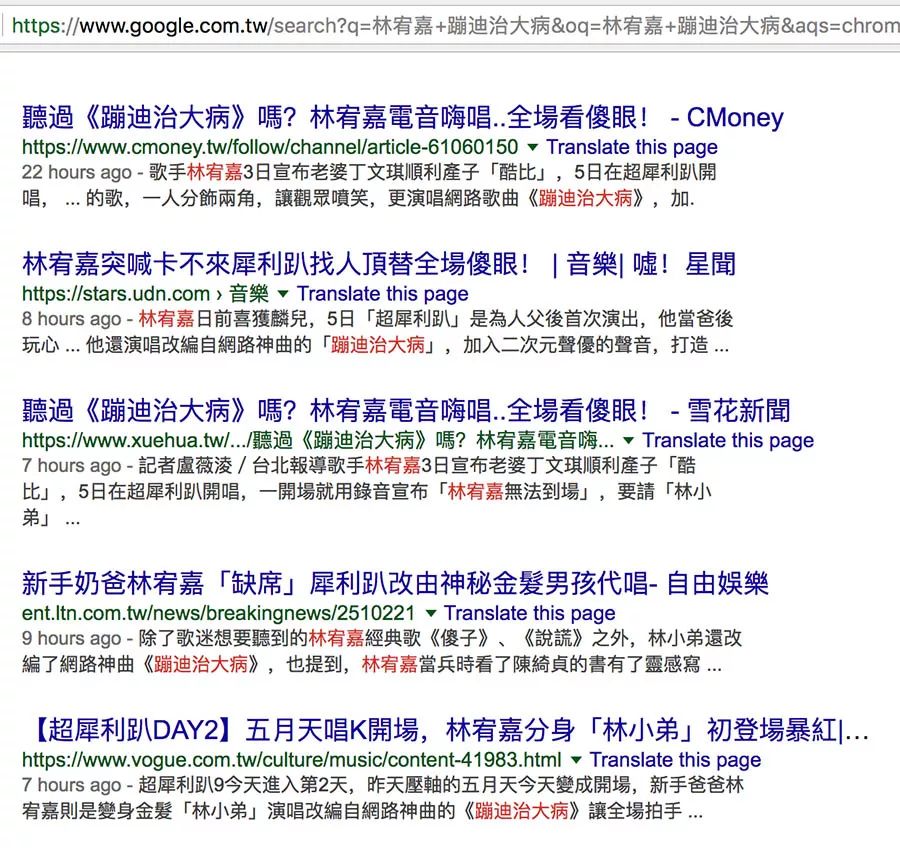Click the '22 hours ago' snippet text
The height and width of the screenshot is (848, 900).
tap(77, 172)
